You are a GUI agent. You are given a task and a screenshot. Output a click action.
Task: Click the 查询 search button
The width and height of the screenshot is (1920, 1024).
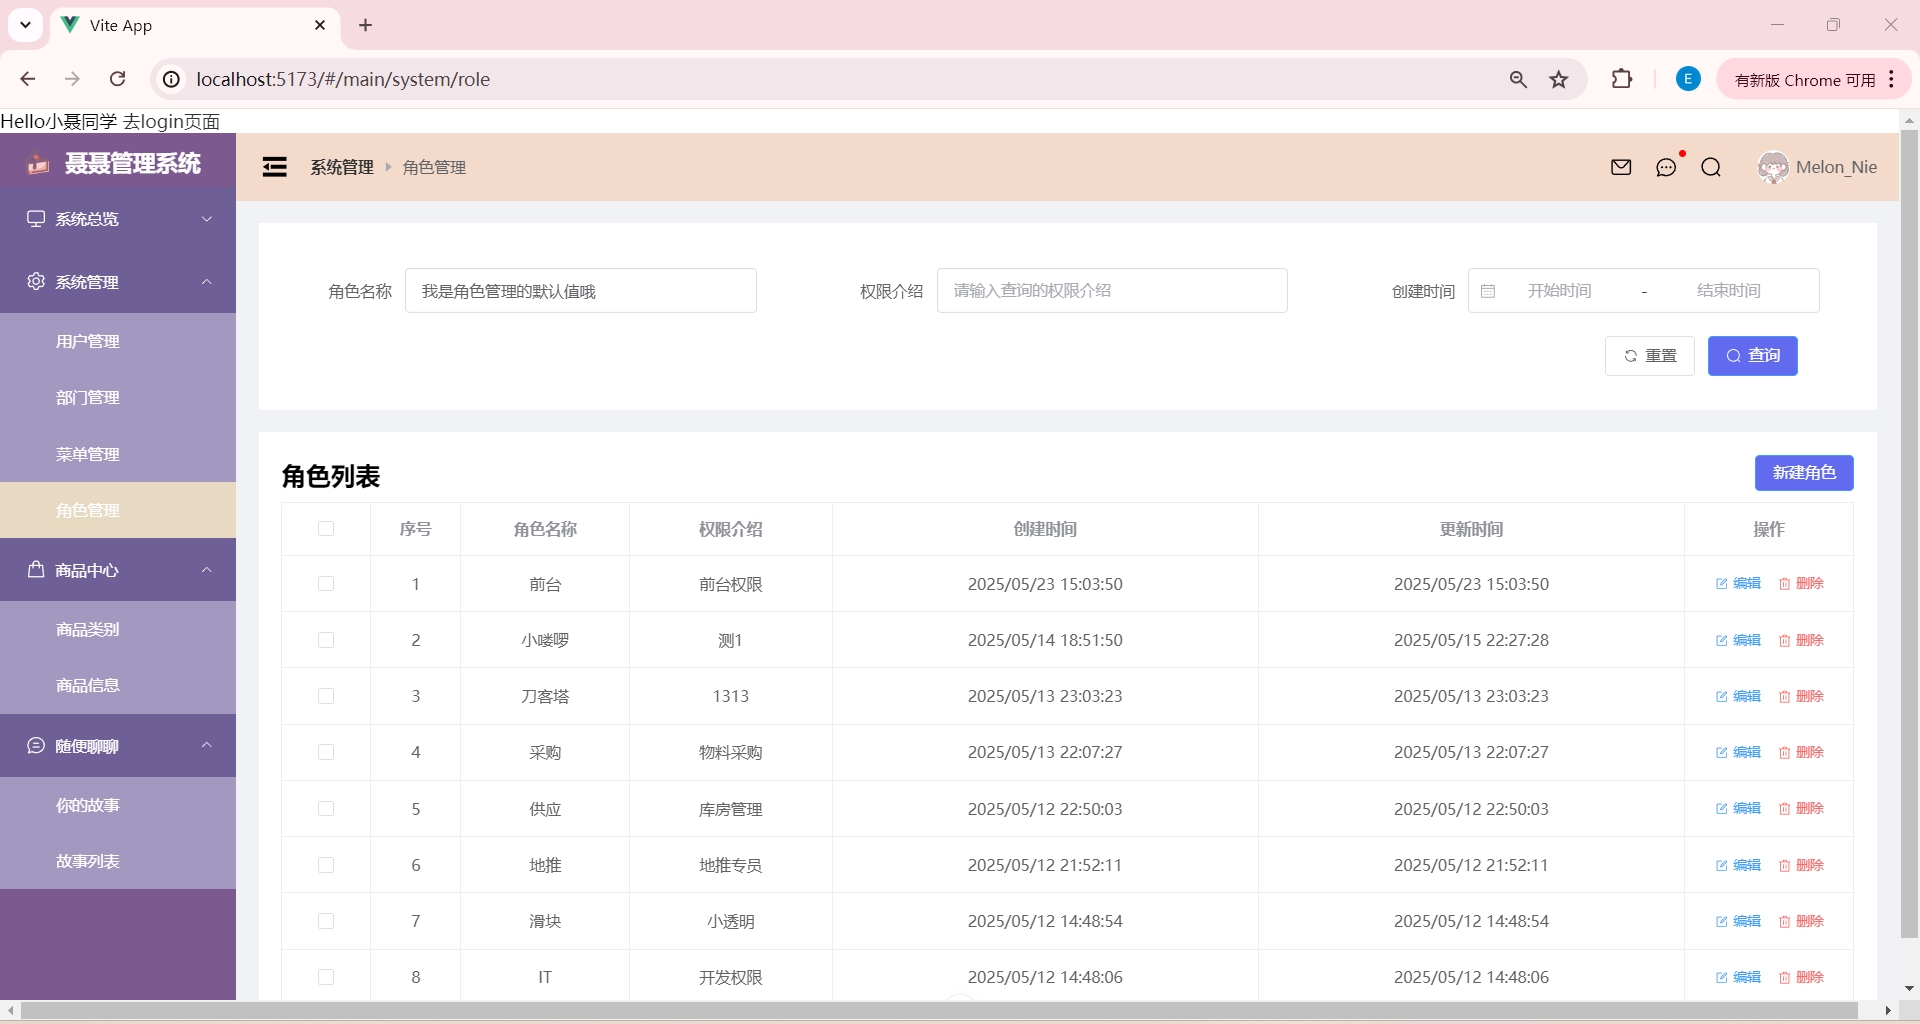(1753, 356)
